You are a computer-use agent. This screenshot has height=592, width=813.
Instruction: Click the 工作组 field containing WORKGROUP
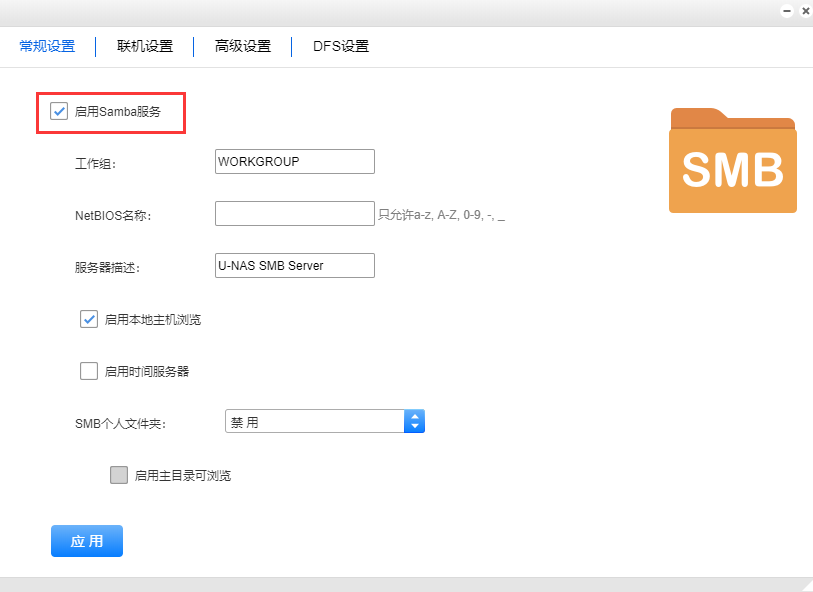tap(294, 162)
